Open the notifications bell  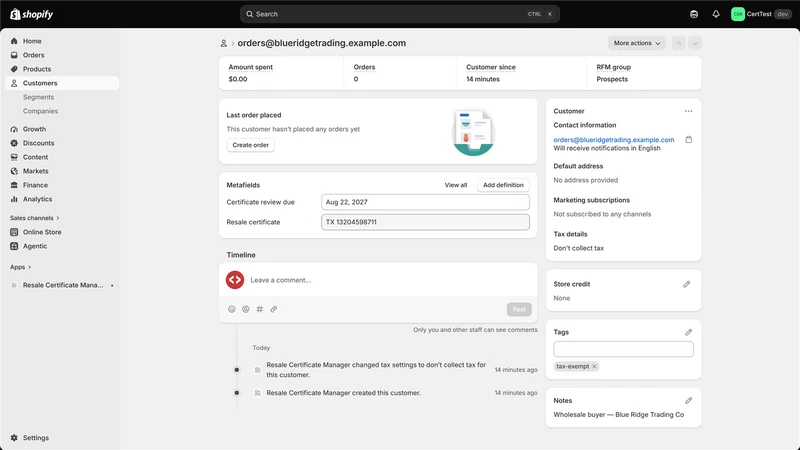(716, 14)
